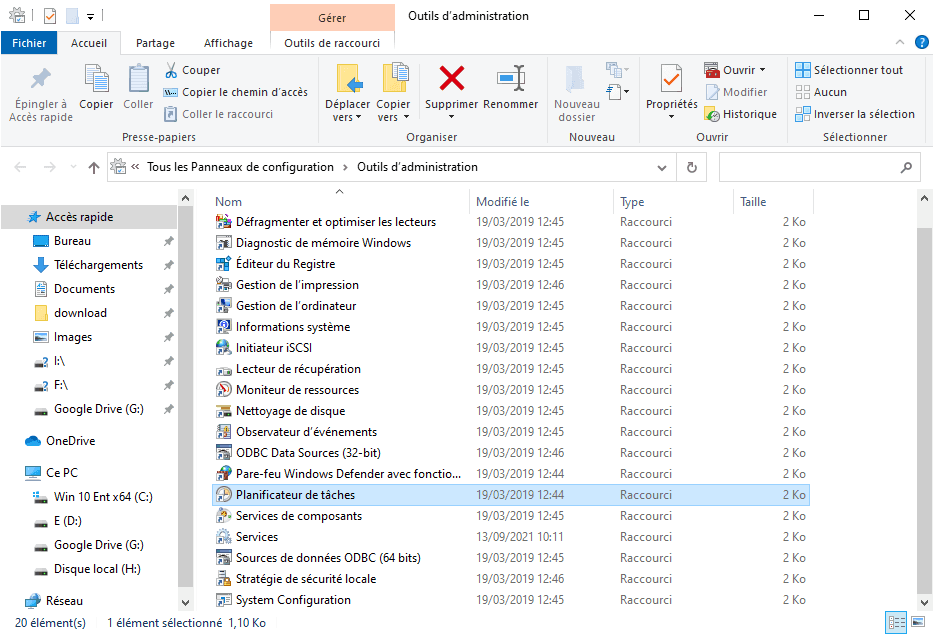Open the Quick Access Toolbar customize dropdown
Viewport: 934px width, 635px height.
(90, 17)
